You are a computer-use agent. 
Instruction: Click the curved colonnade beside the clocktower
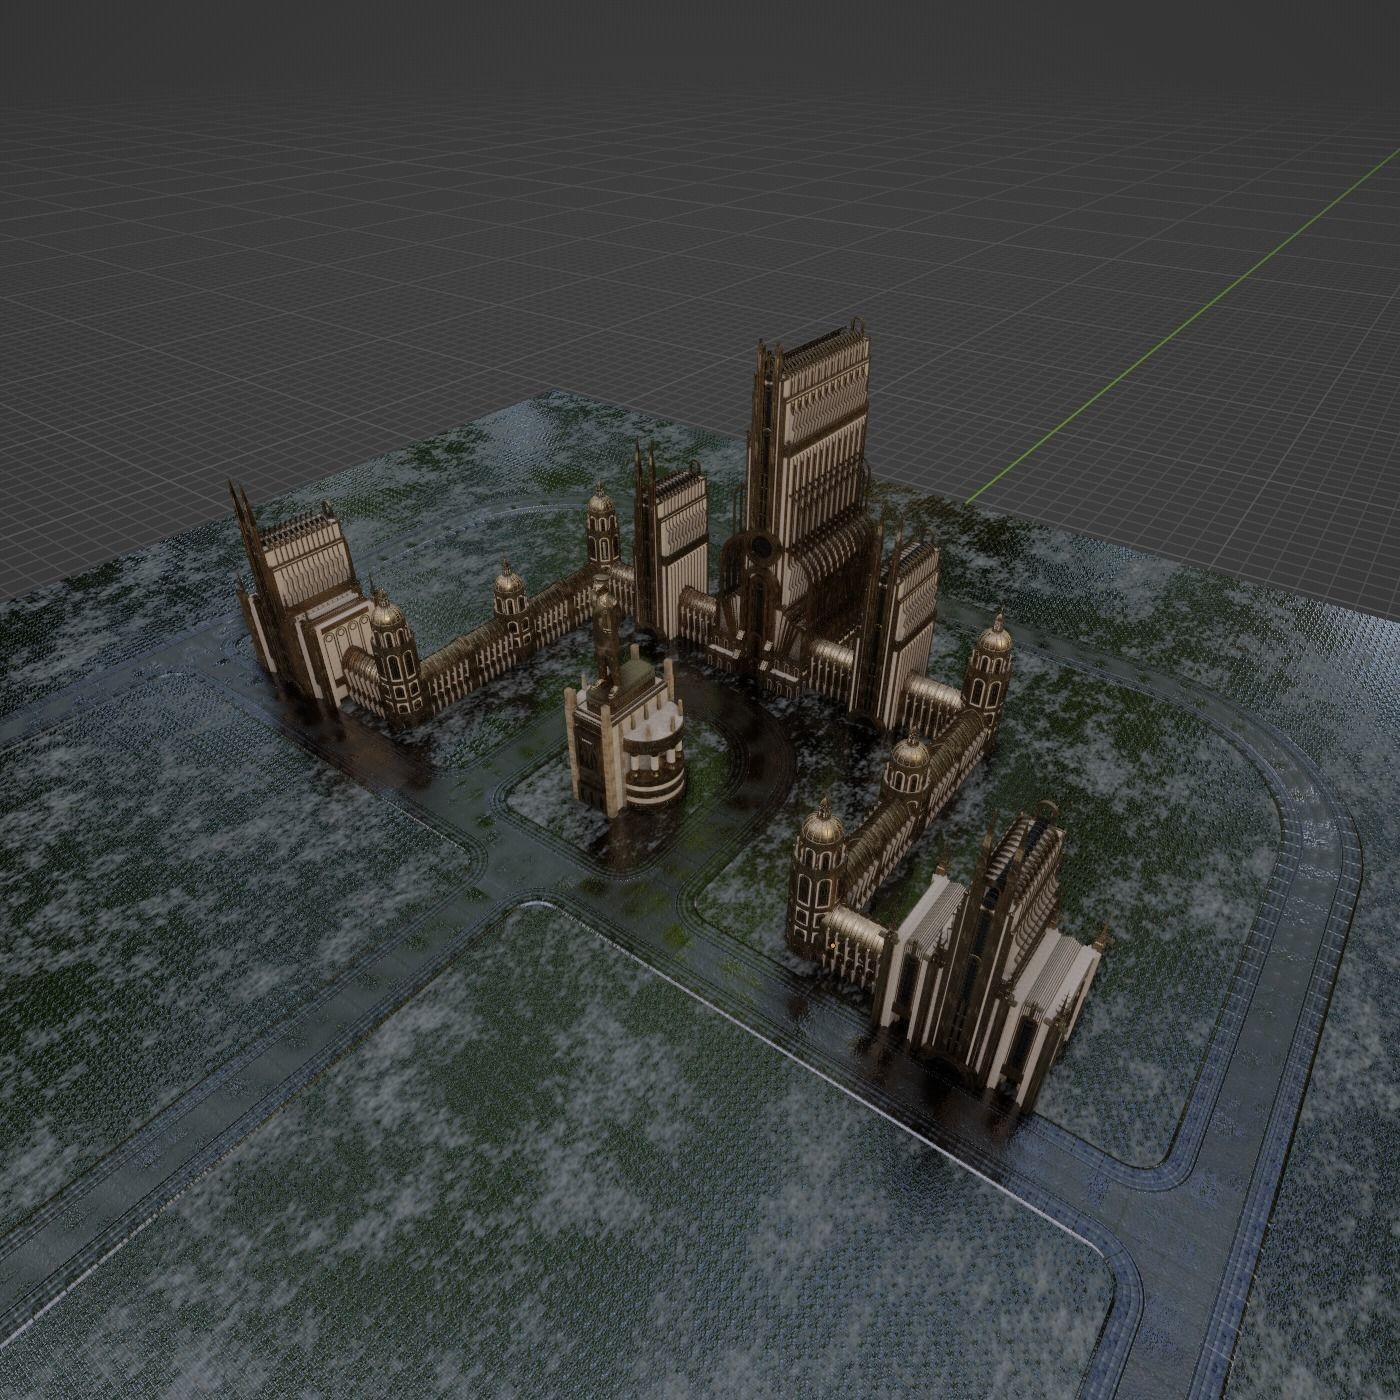(x=655, y=760)
